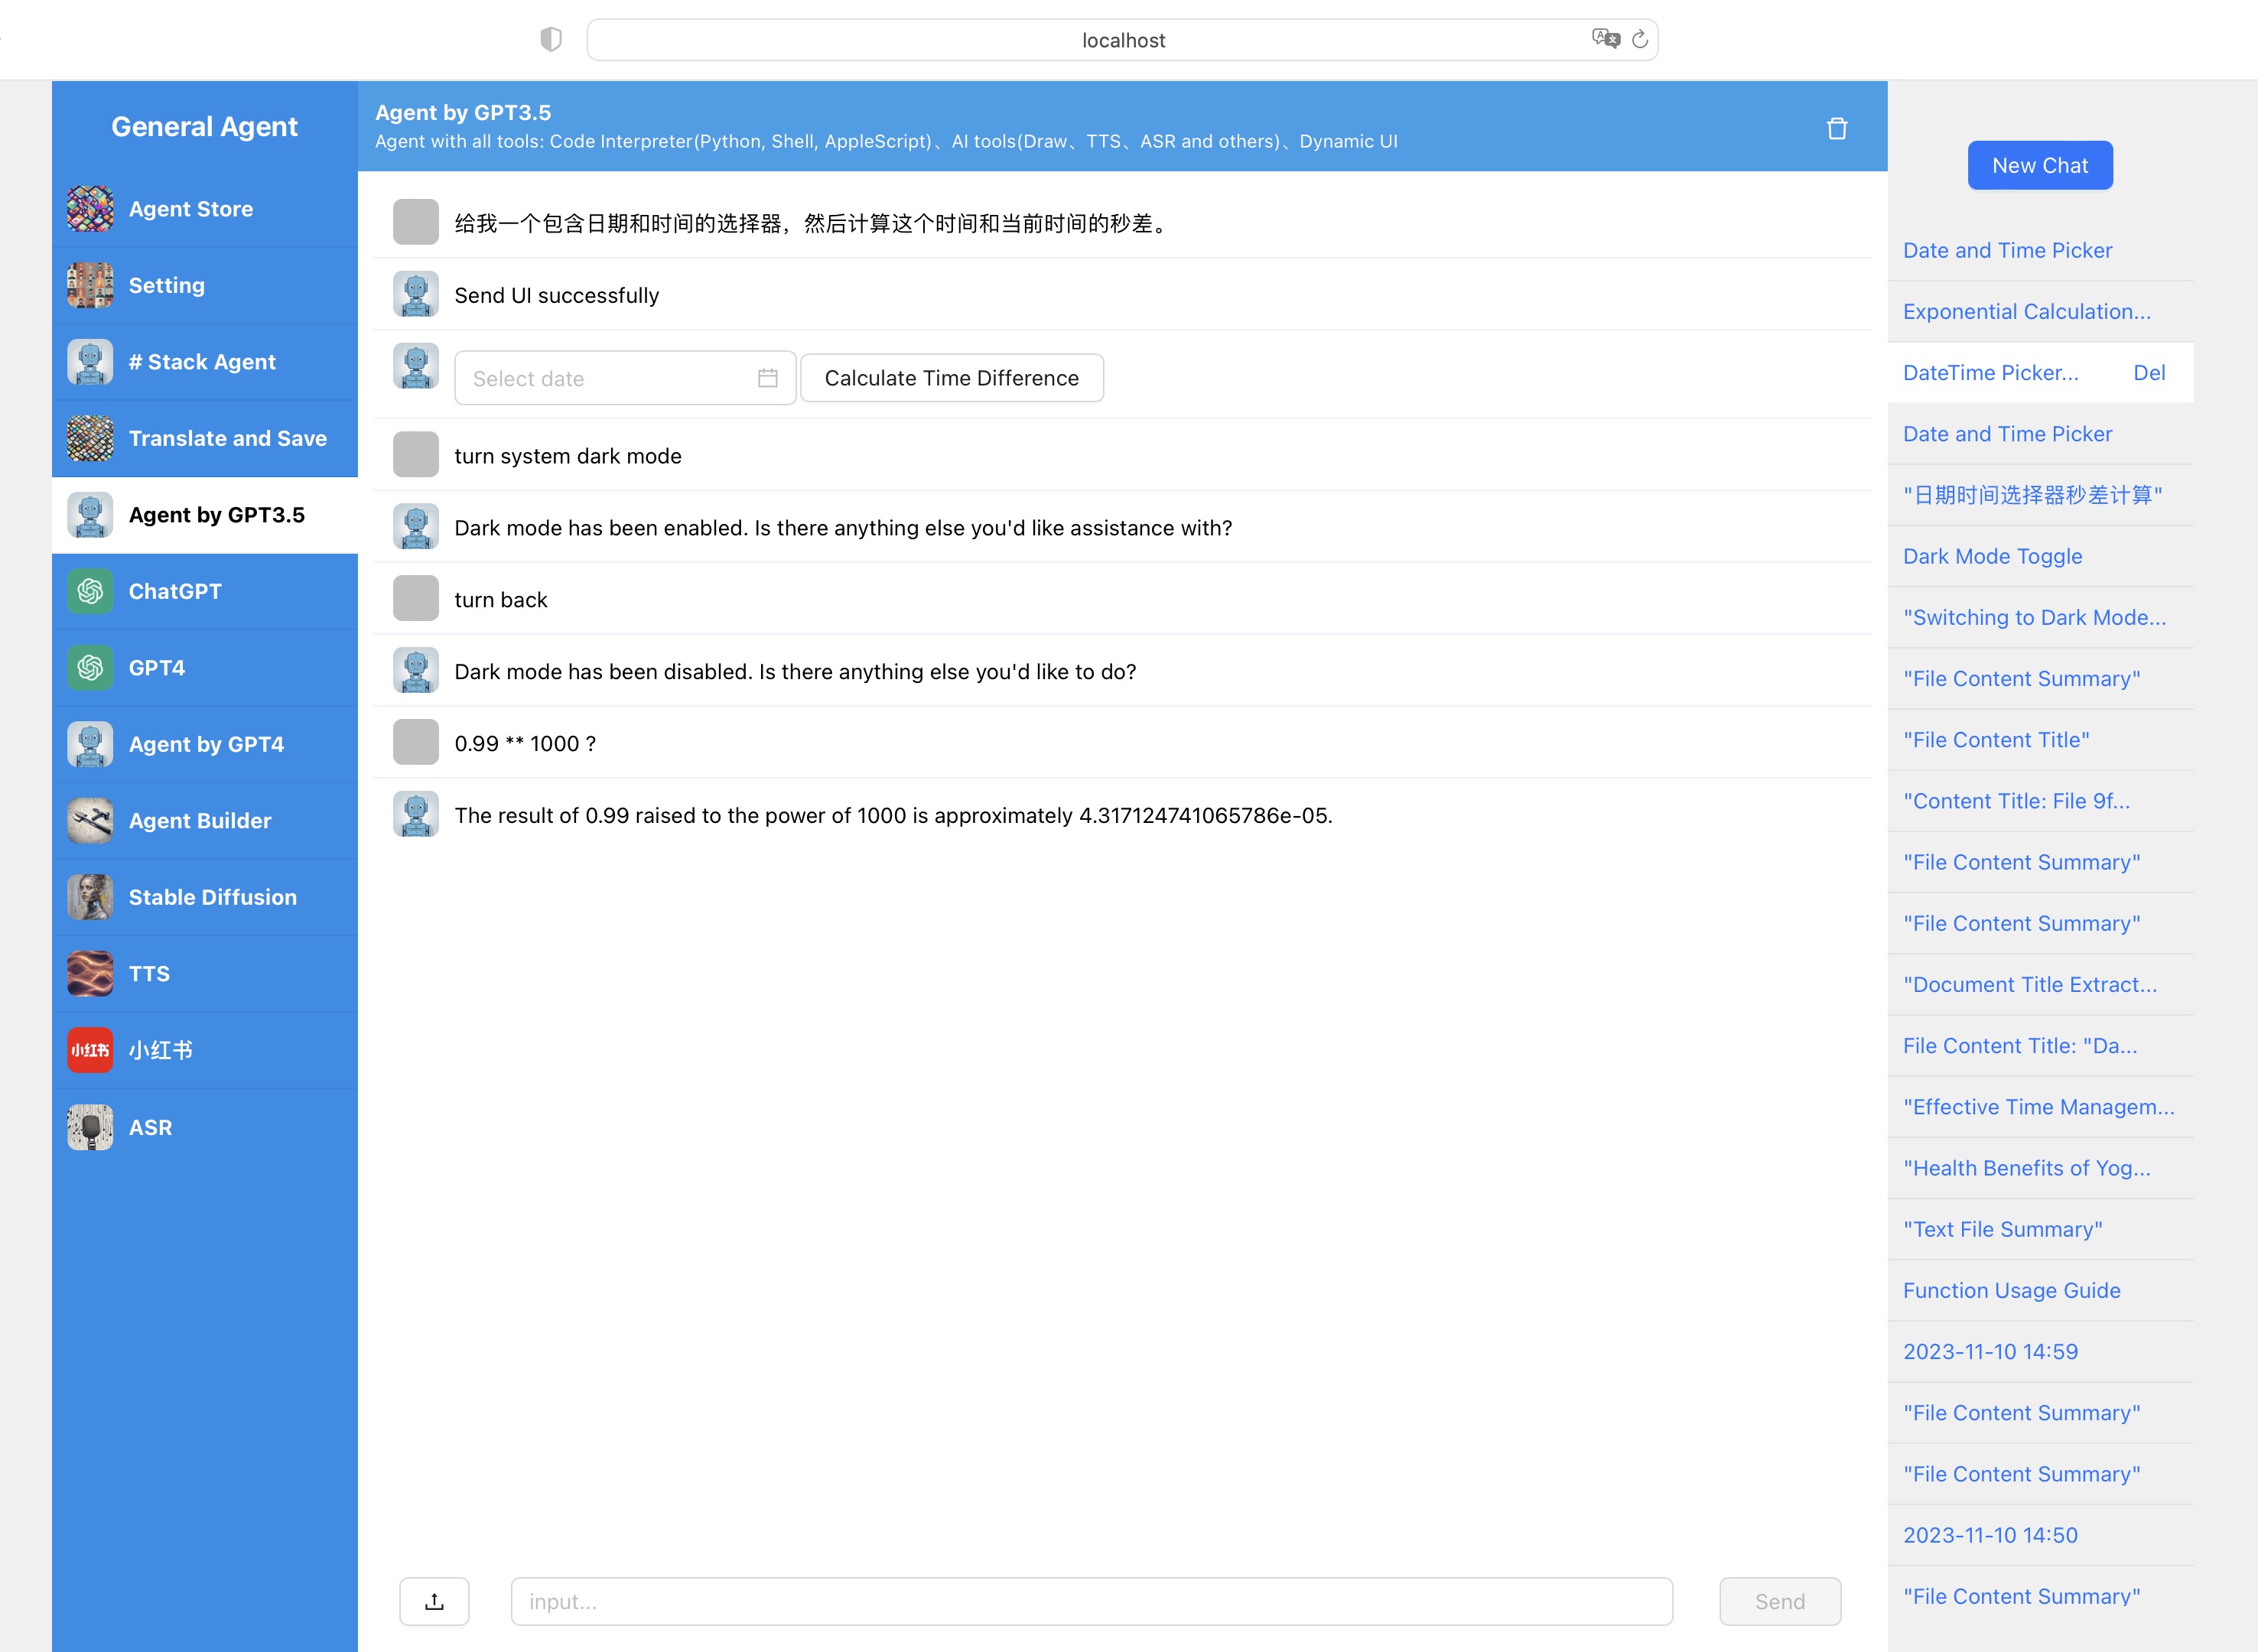Open Function Usage Guide chat
This screenshot has width=2258, height=1652.
point(2011,1290)
